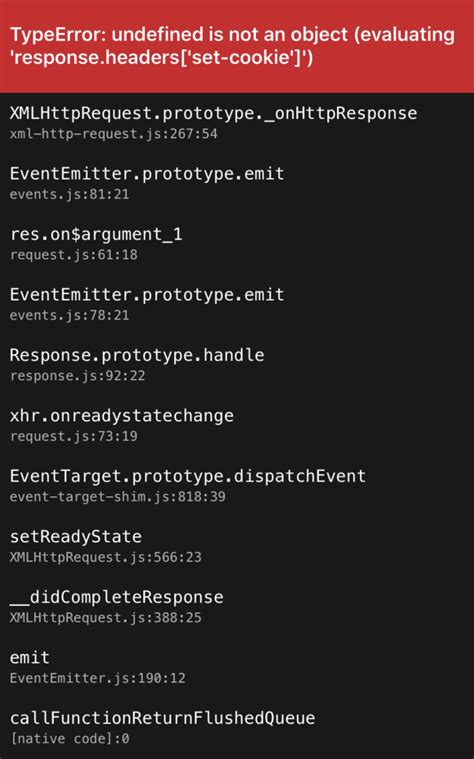Open response.js:92:22 source location
Screen dimensions: 474x759
tap(77, 376)
